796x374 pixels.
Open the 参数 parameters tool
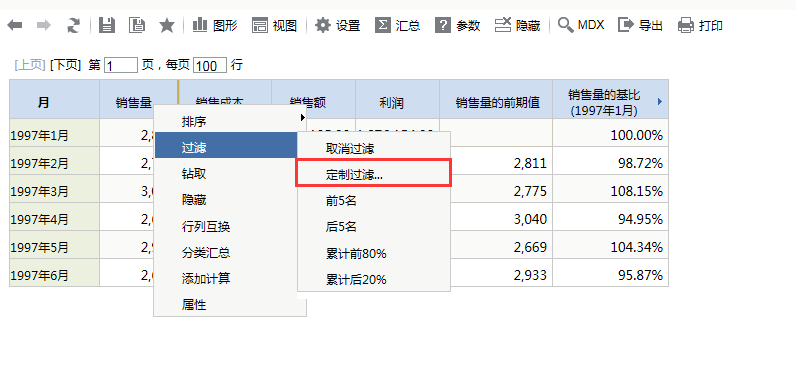click(458, 25)
